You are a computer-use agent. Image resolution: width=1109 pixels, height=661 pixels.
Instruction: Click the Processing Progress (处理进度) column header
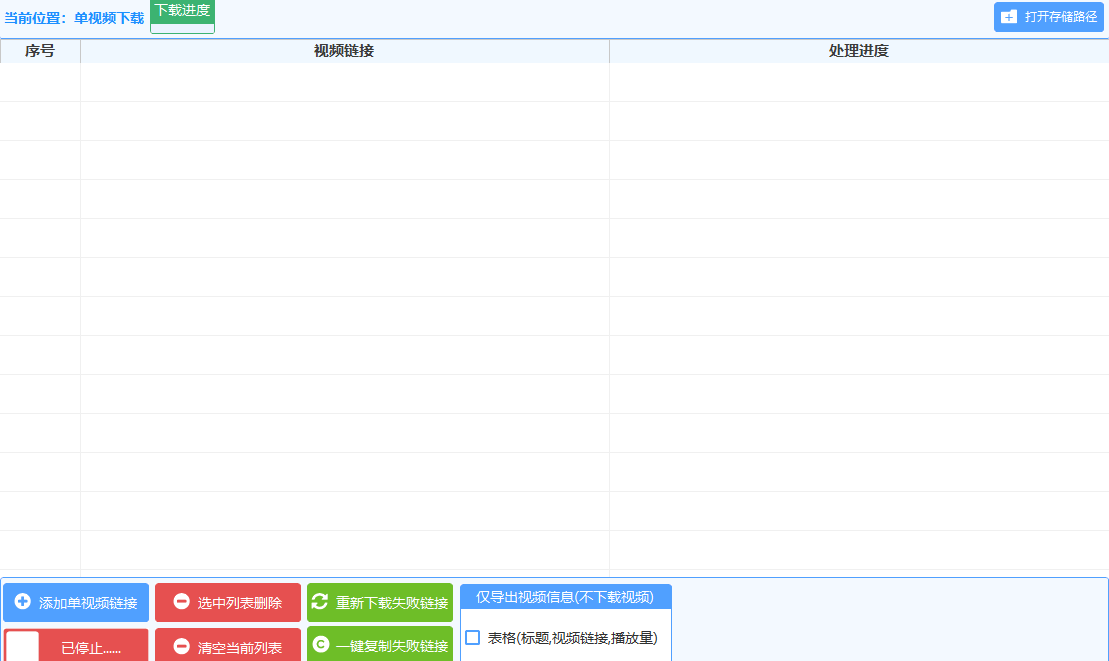click(858, 51)
